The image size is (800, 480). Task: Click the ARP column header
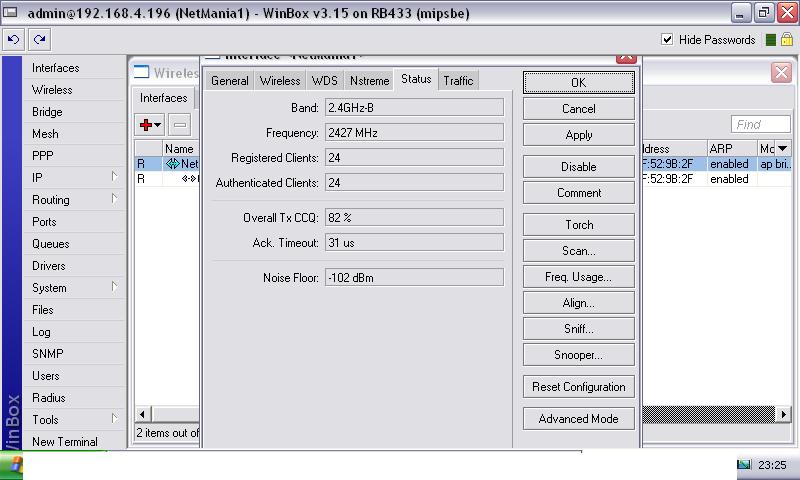(x=731, y=148)
